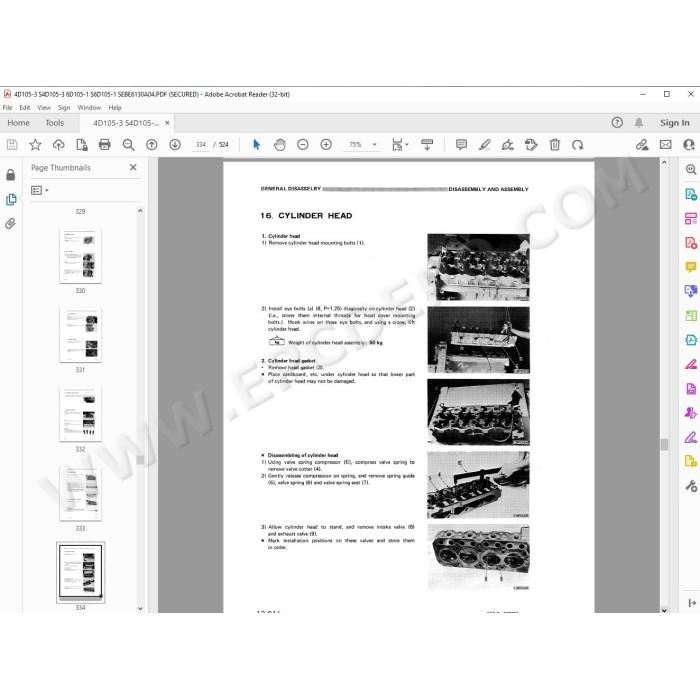Image resolution: width=700 pixels, height=700 pixels.
Task: Open the Sign menu
Action: [x=64, y=108]
